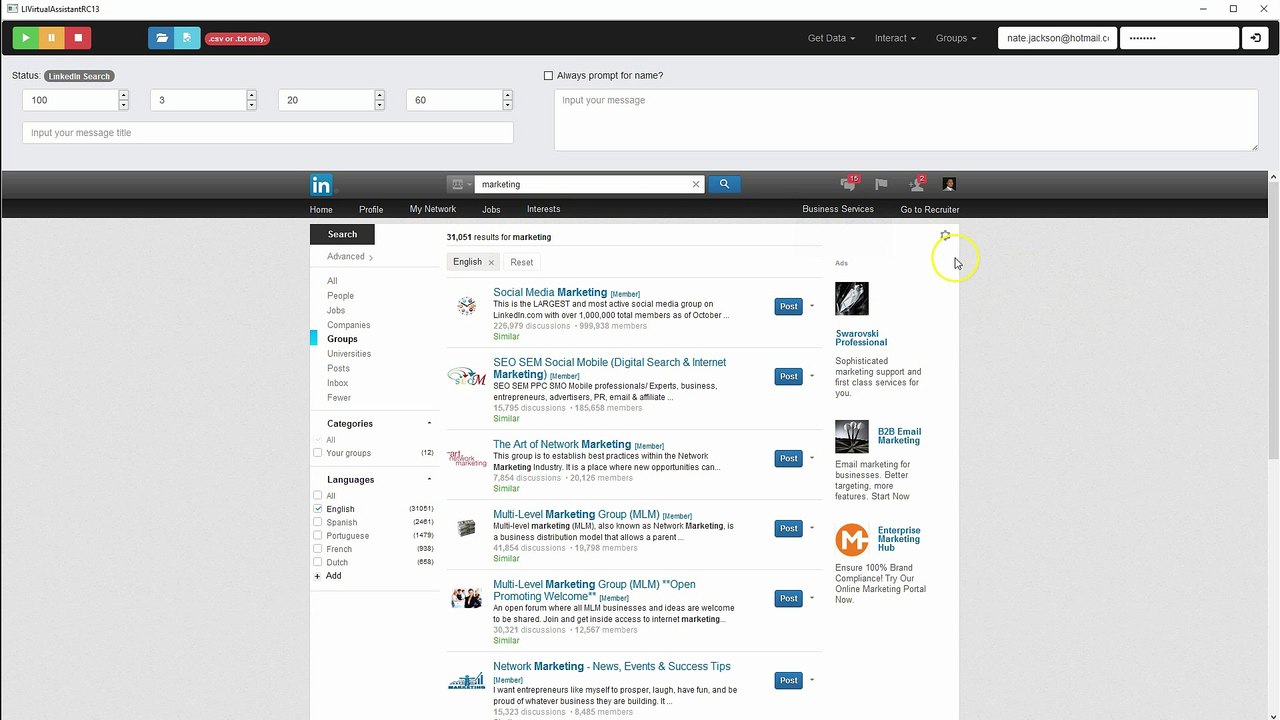Open dropdown beside Art of Network Marketing Post
Viewport: 1280px width, 720px height.
coord(811,459)
